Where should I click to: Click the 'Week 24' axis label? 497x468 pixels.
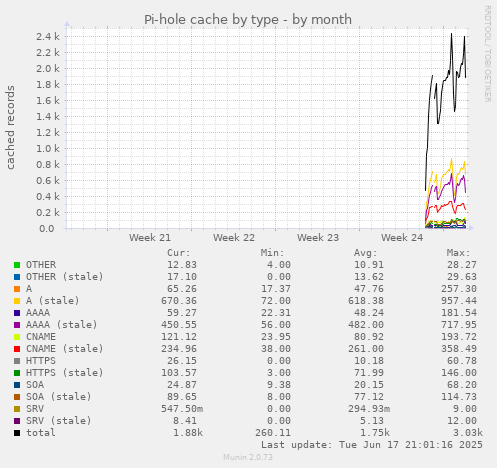(x=402, y=238)
